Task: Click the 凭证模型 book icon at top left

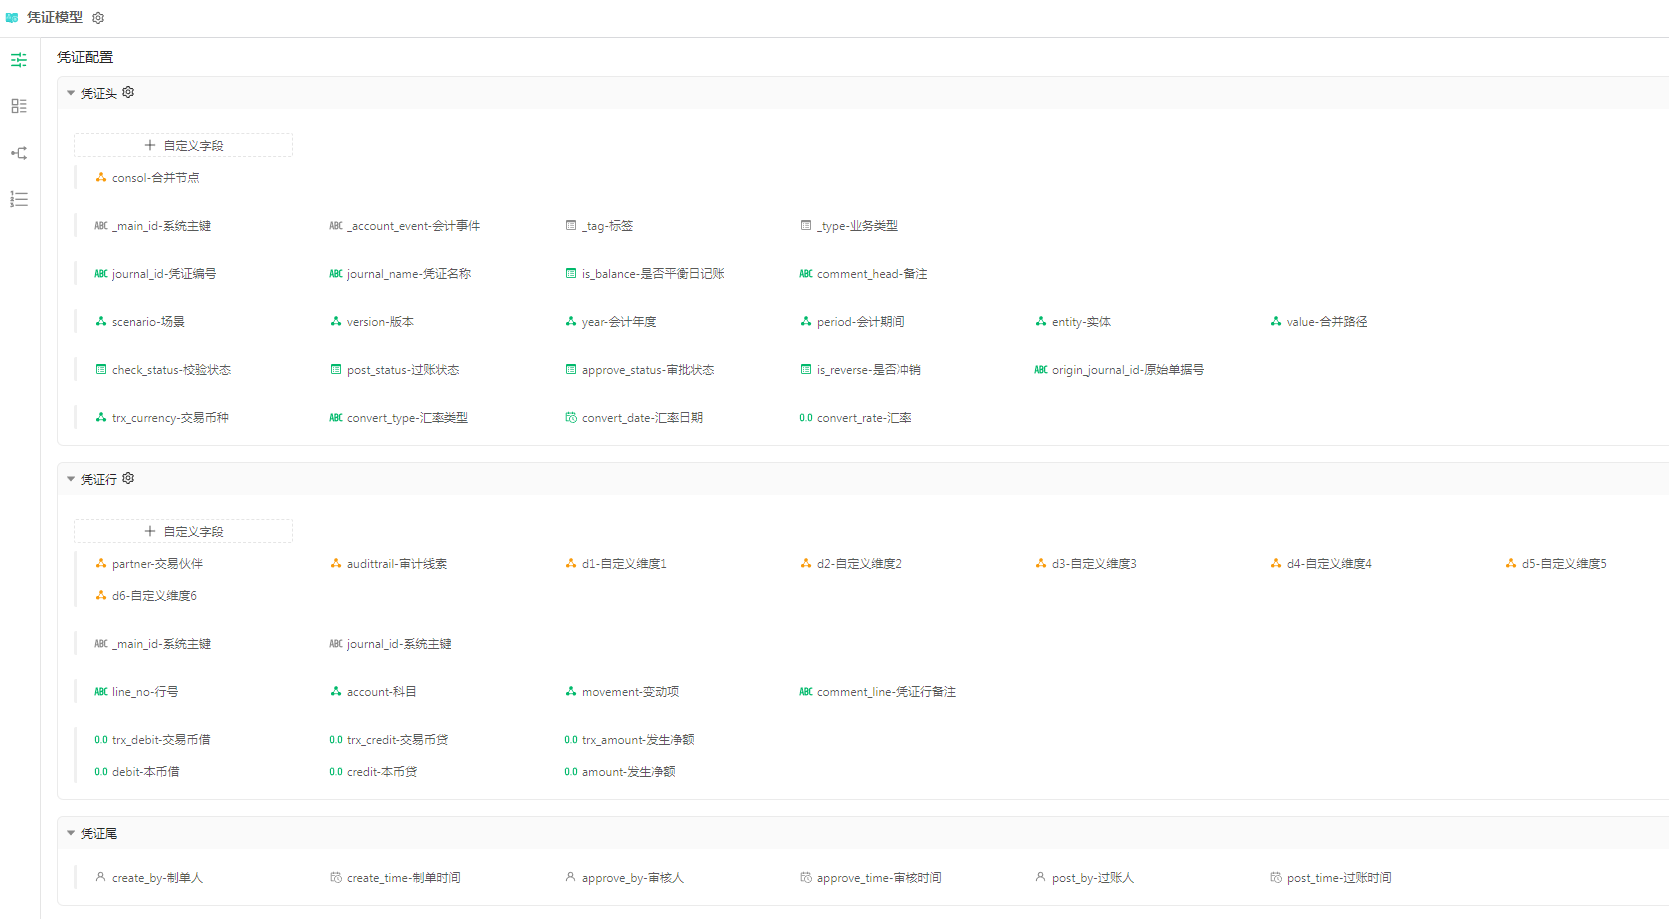Action: coord(12,18)
